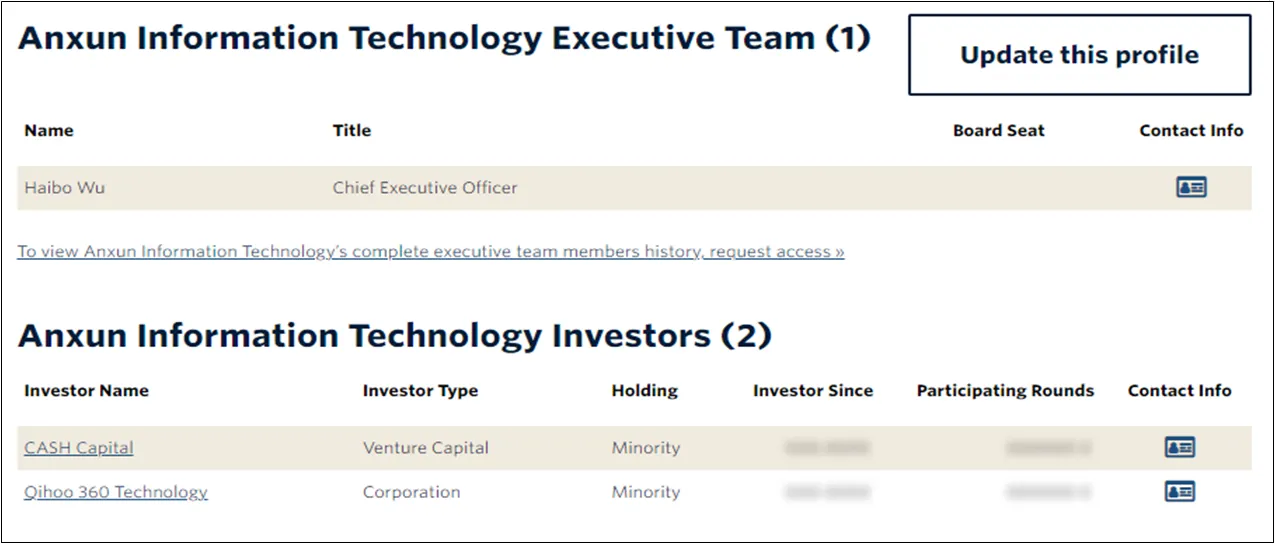Click the Title column header
Viewport: 1275px width, 544px height.
[351, 130]
